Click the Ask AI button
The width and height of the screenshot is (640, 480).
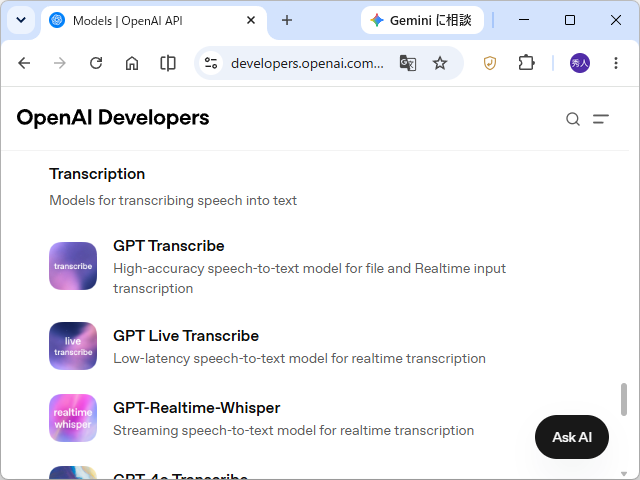pos(572,437)
